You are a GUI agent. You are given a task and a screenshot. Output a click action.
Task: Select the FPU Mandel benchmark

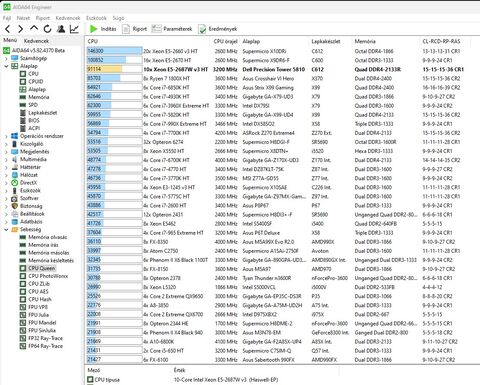(38, 323)
